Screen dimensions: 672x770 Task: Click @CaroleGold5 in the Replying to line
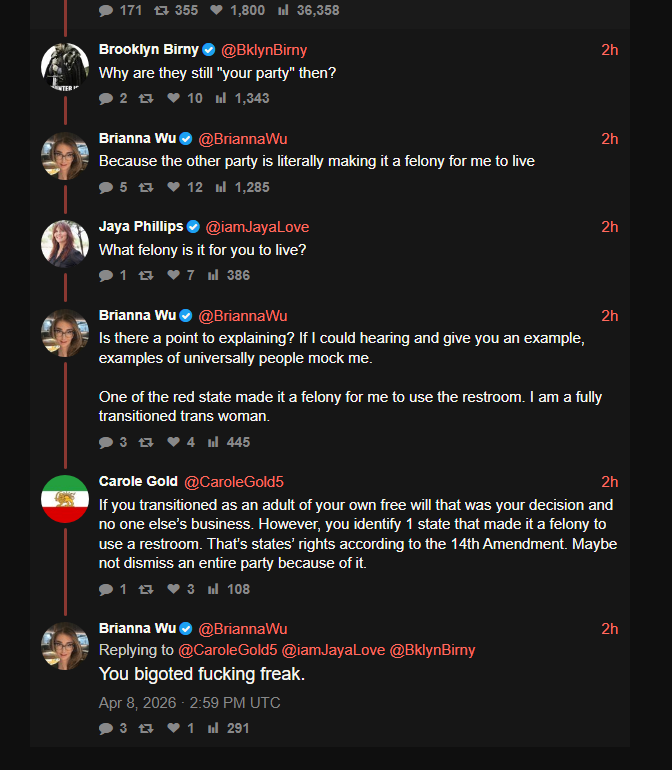[227, 650]
